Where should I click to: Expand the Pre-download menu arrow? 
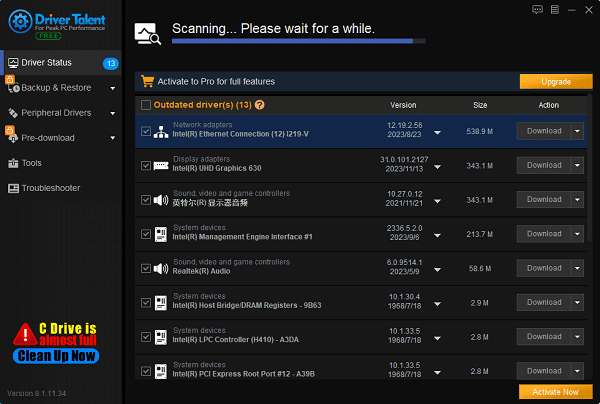pos(112,138)
